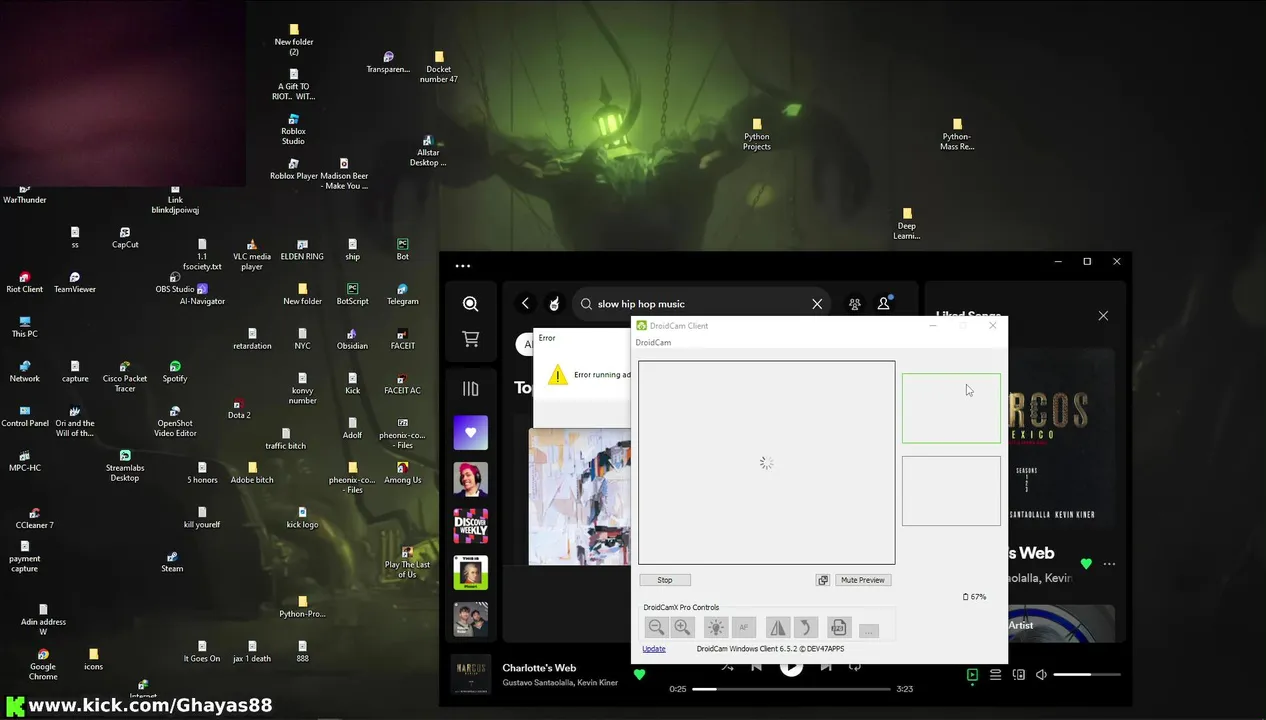Select the Google Chrome desktop shortcut
Screen dimensions: 1266x720
click(x=43, y=664)
